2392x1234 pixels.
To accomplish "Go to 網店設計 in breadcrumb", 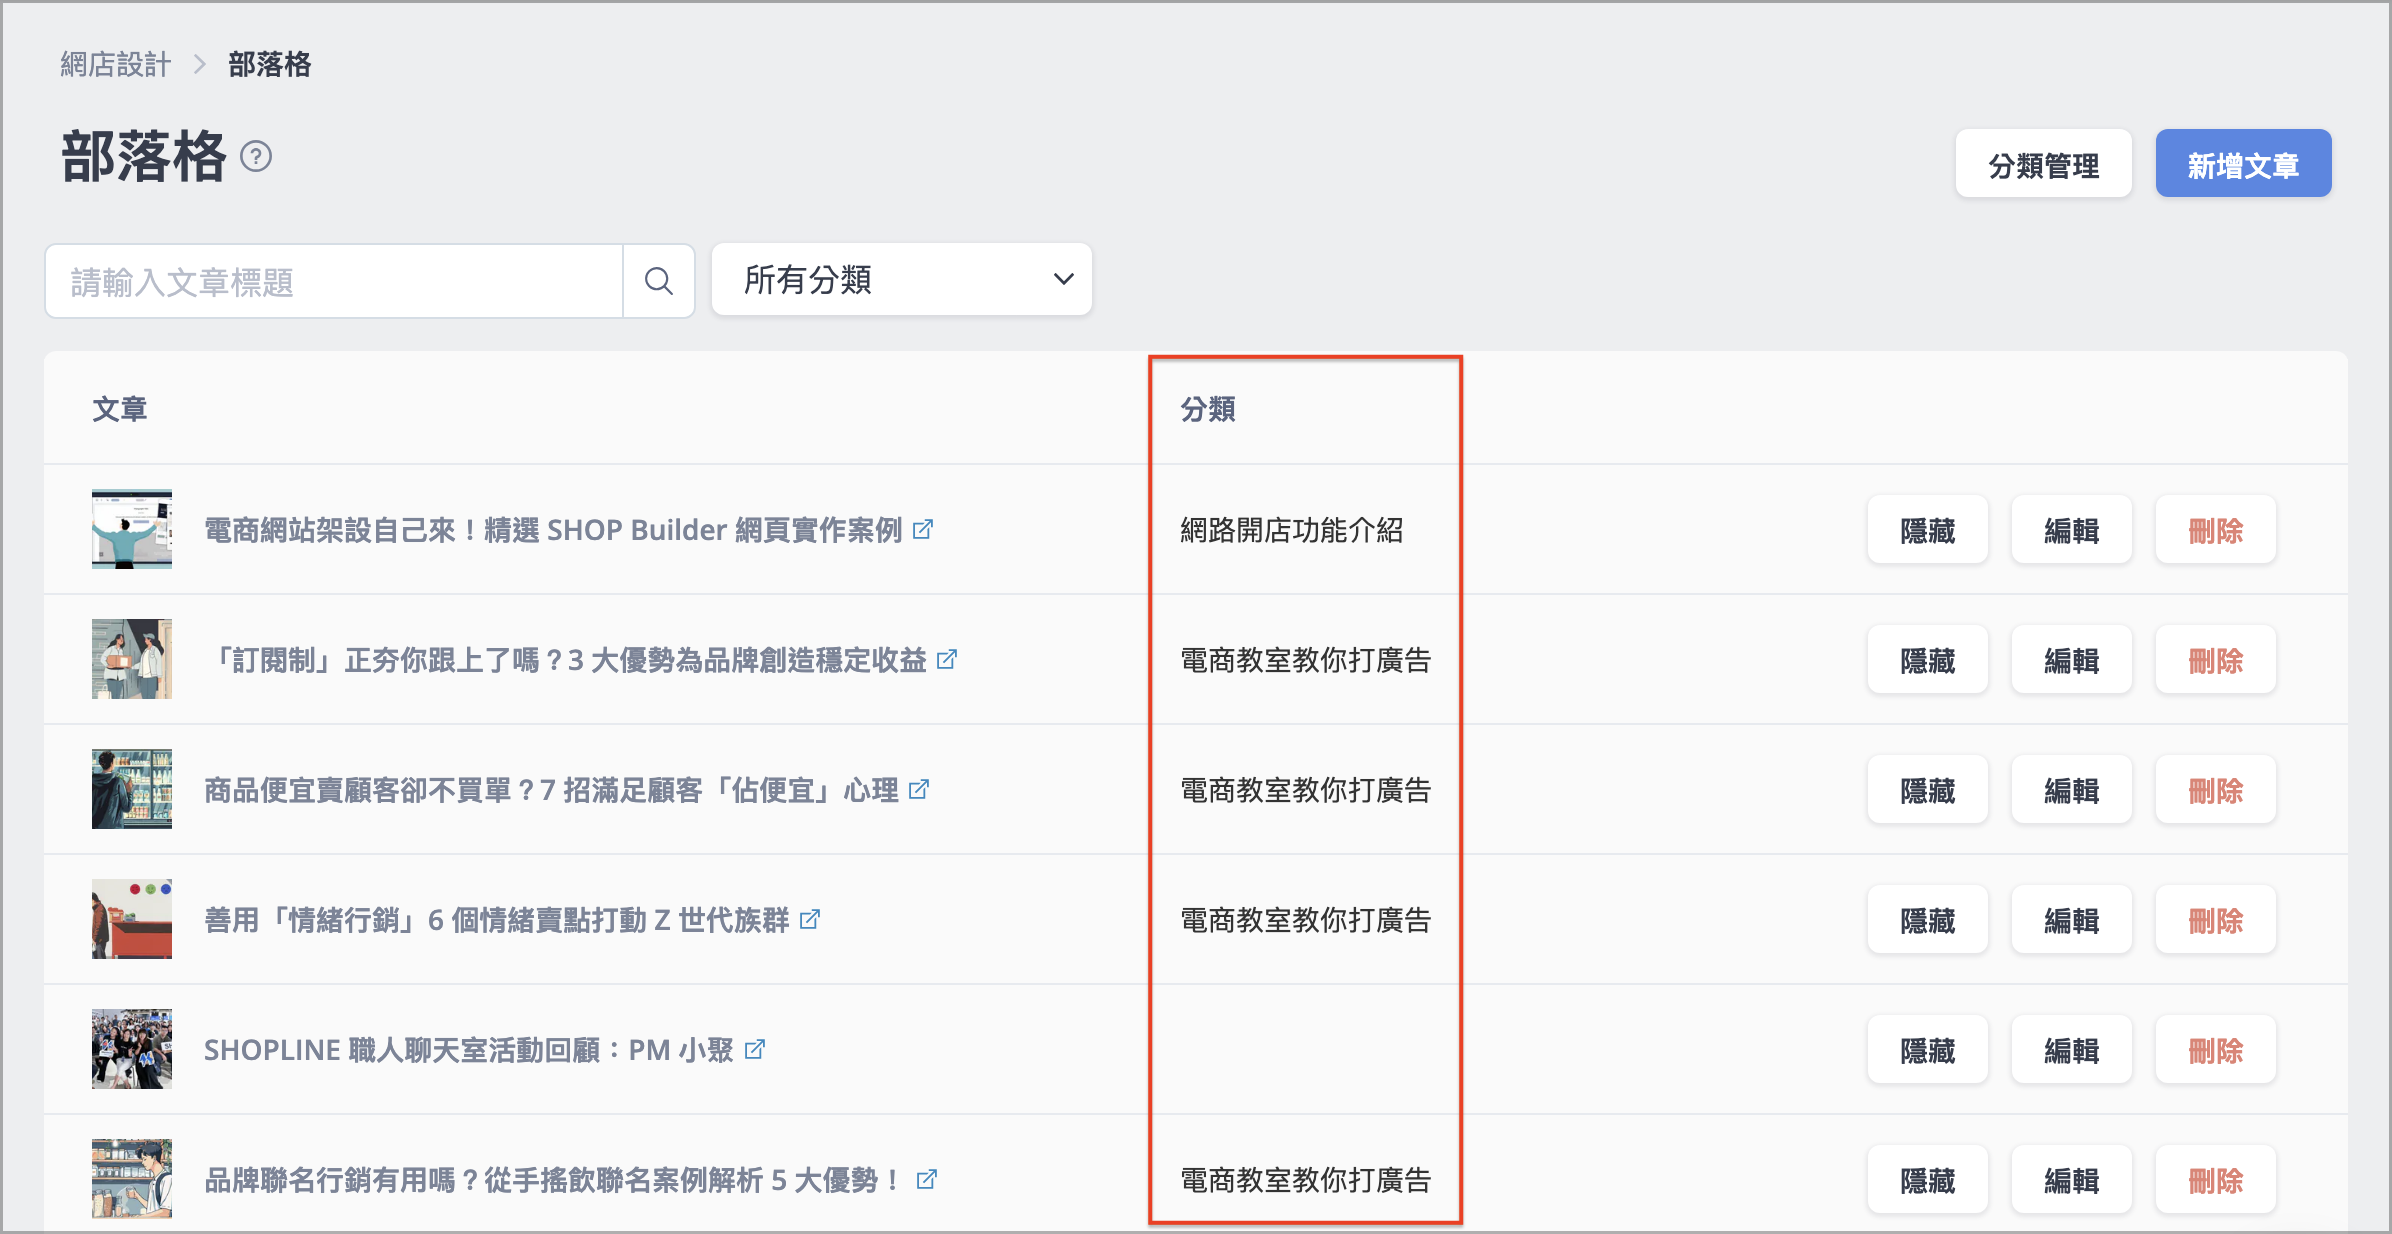I will tap(115, 65).
